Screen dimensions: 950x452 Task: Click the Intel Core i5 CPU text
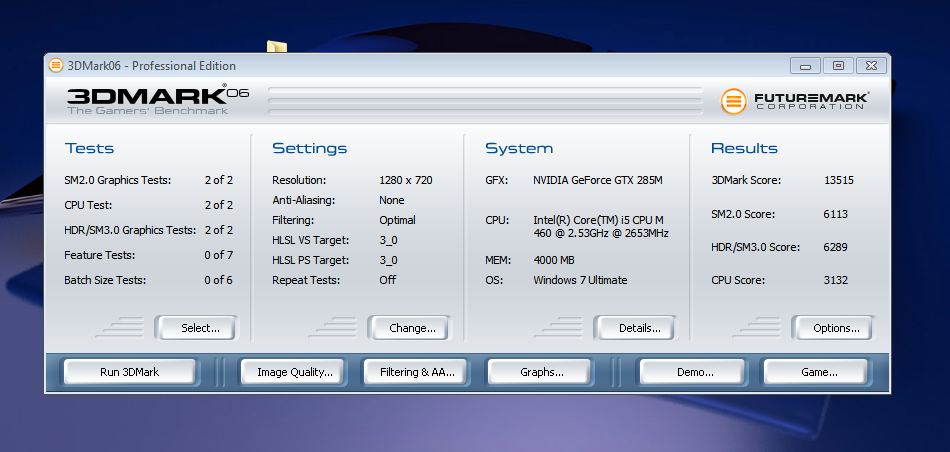coord(601,226)
